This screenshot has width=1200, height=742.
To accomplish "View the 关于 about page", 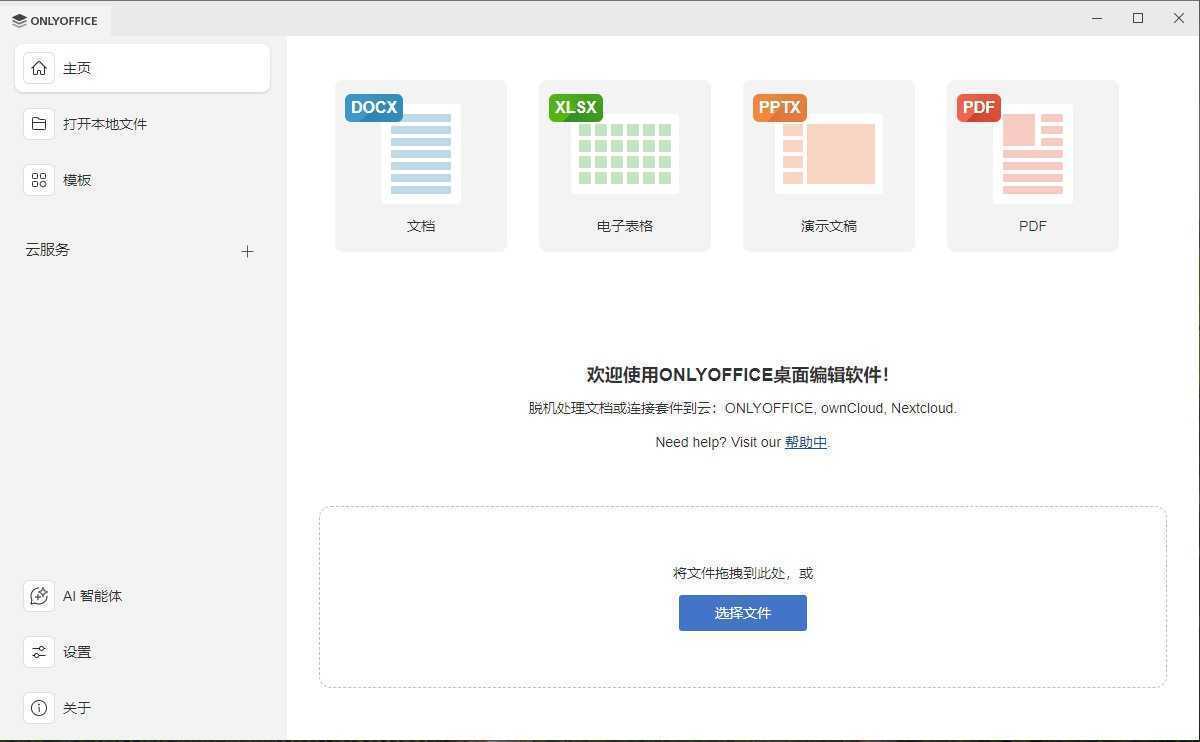I will click(77, 708).
